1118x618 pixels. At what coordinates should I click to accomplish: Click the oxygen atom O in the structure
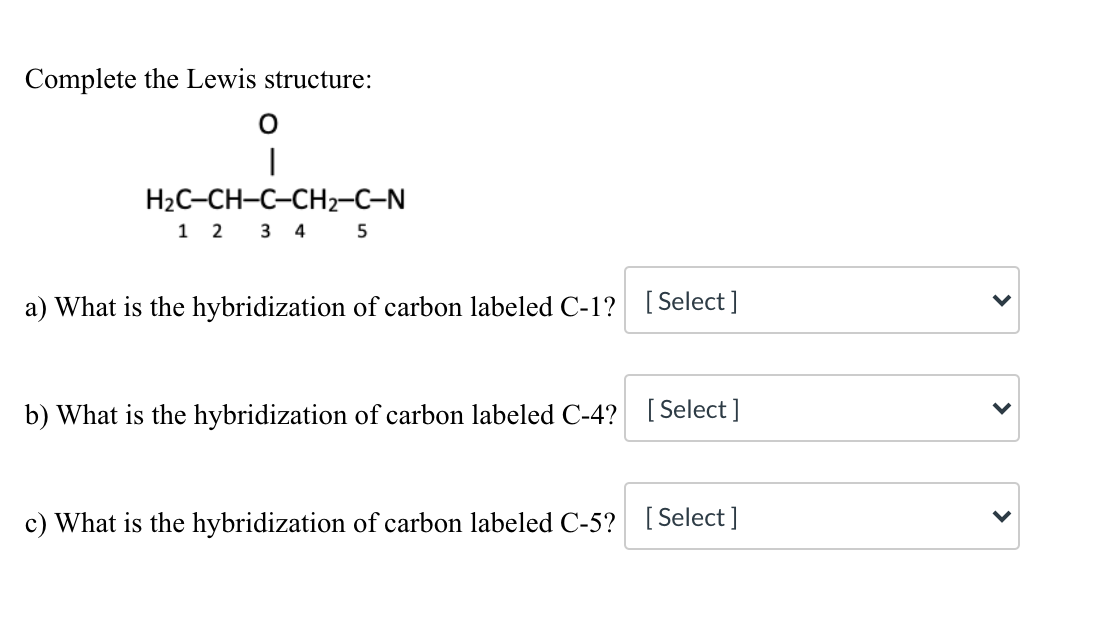(267, 124)
